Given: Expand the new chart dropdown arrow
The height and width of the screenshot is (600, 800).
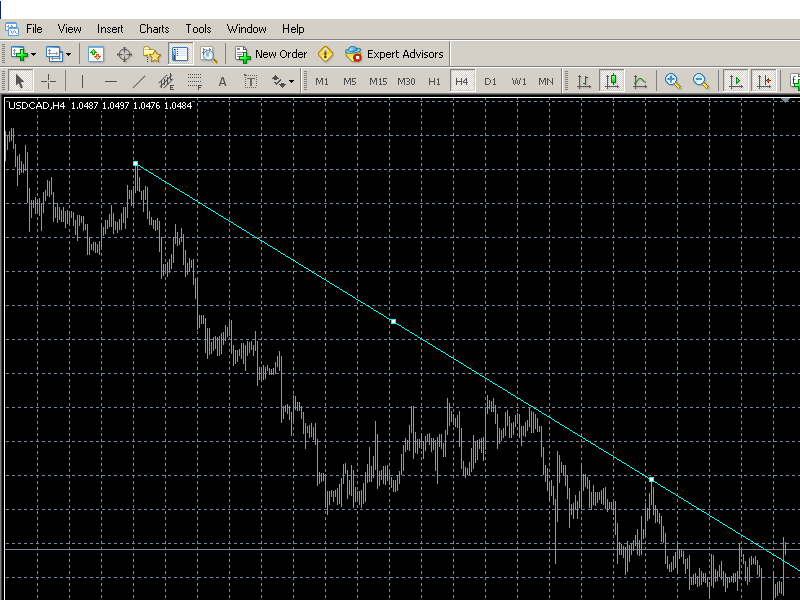Looking at the screenshot, I should pos(34,54).
